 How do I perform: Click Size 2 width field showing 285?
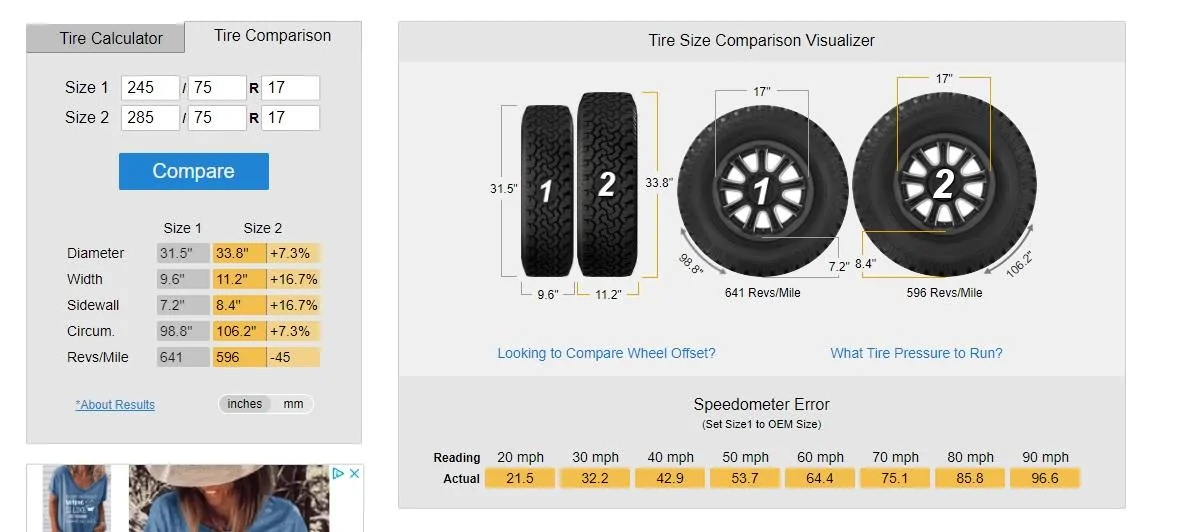point(150,118)
